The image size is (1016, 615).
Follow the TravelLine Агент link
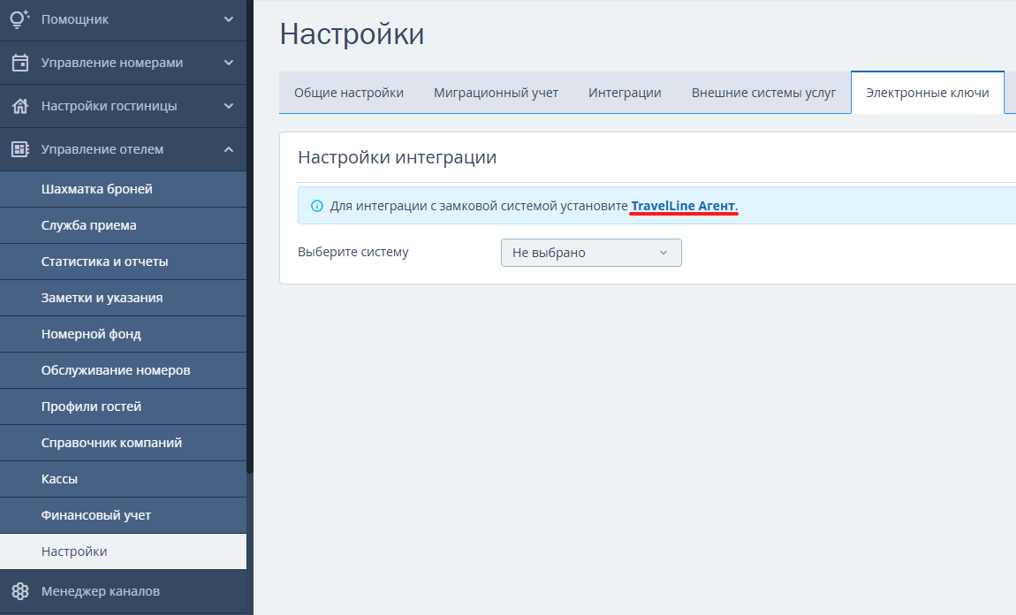(x=684, y=205)
